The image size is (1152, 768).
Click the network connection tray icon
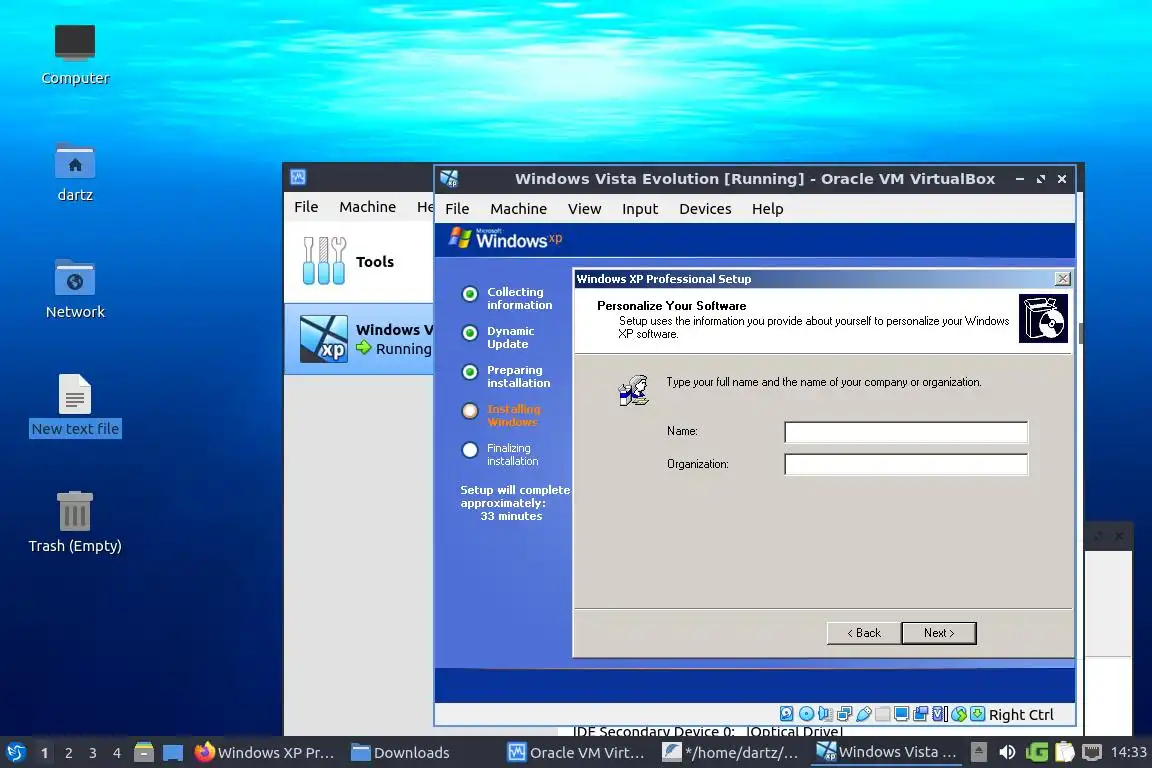pyautogui.click(x=1092, y=752)
